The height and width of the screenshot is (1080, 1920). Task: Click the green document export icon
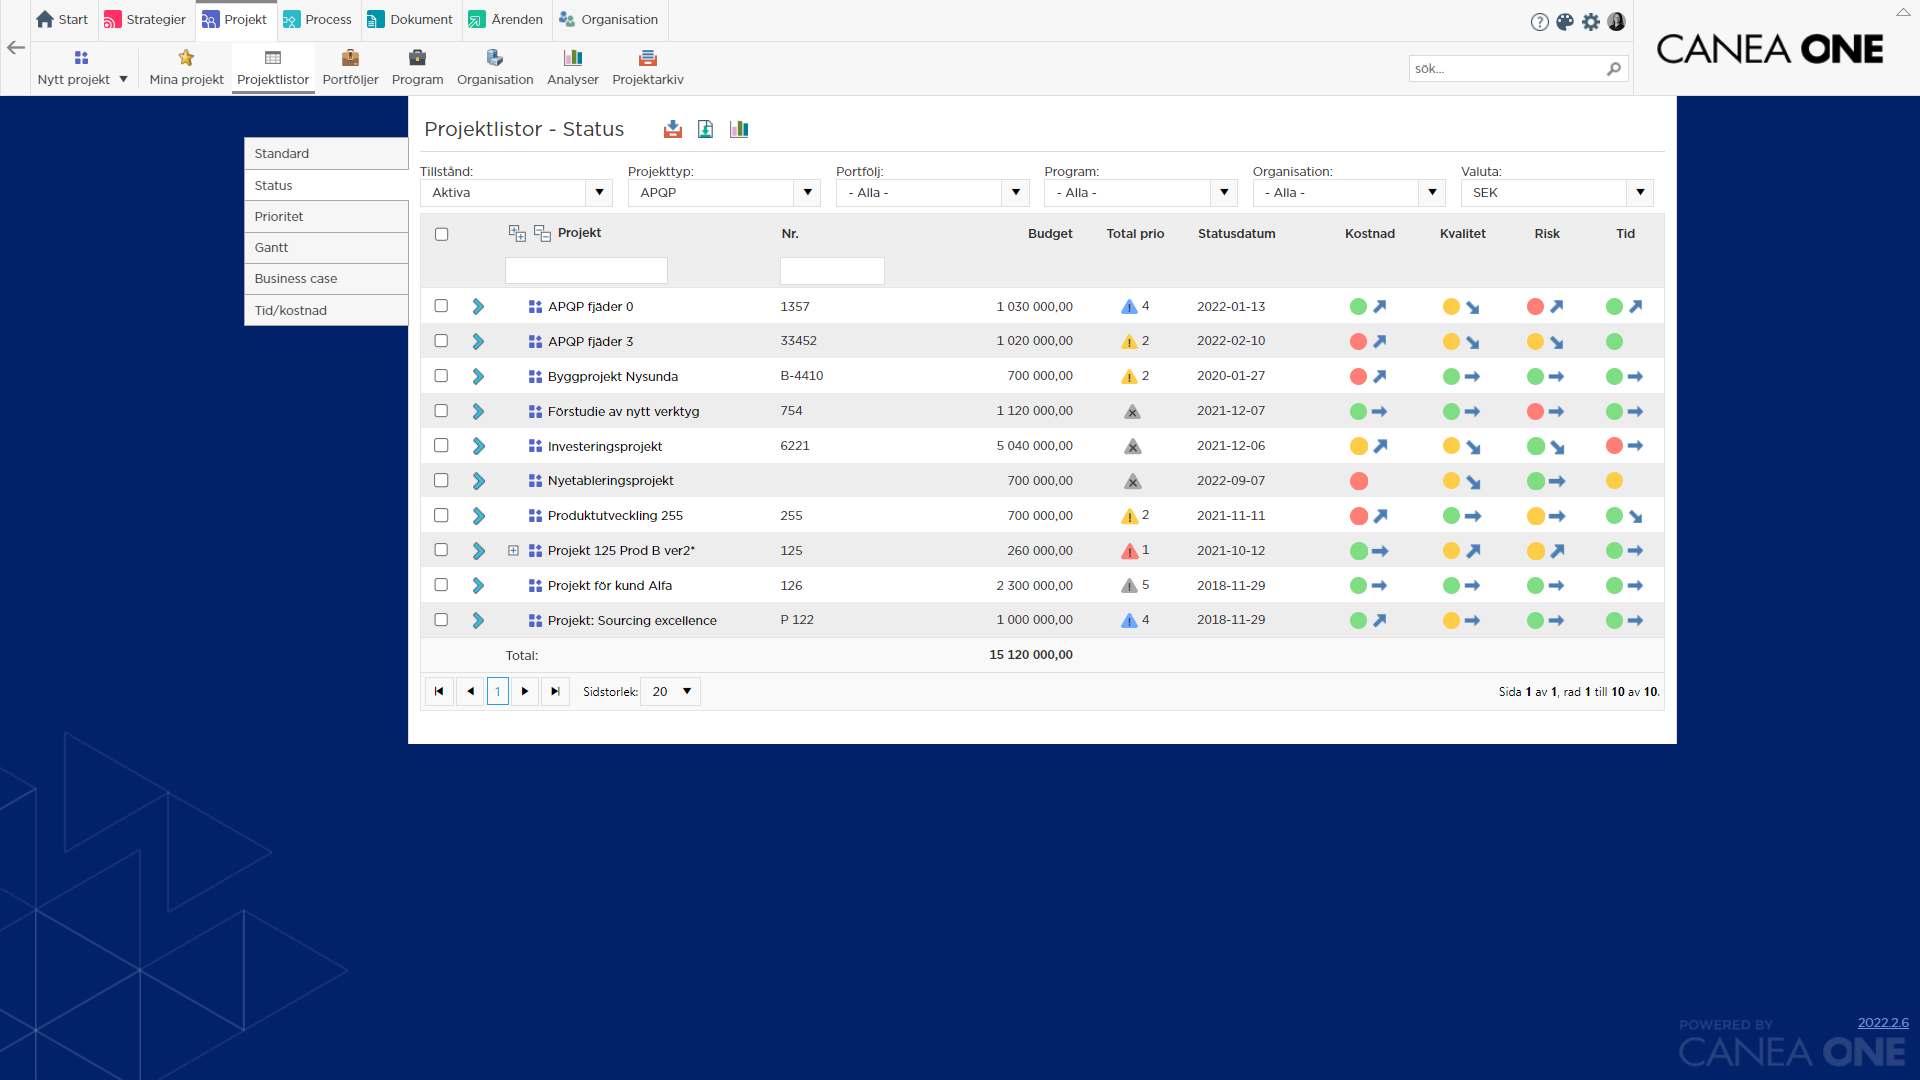(706, 129)
